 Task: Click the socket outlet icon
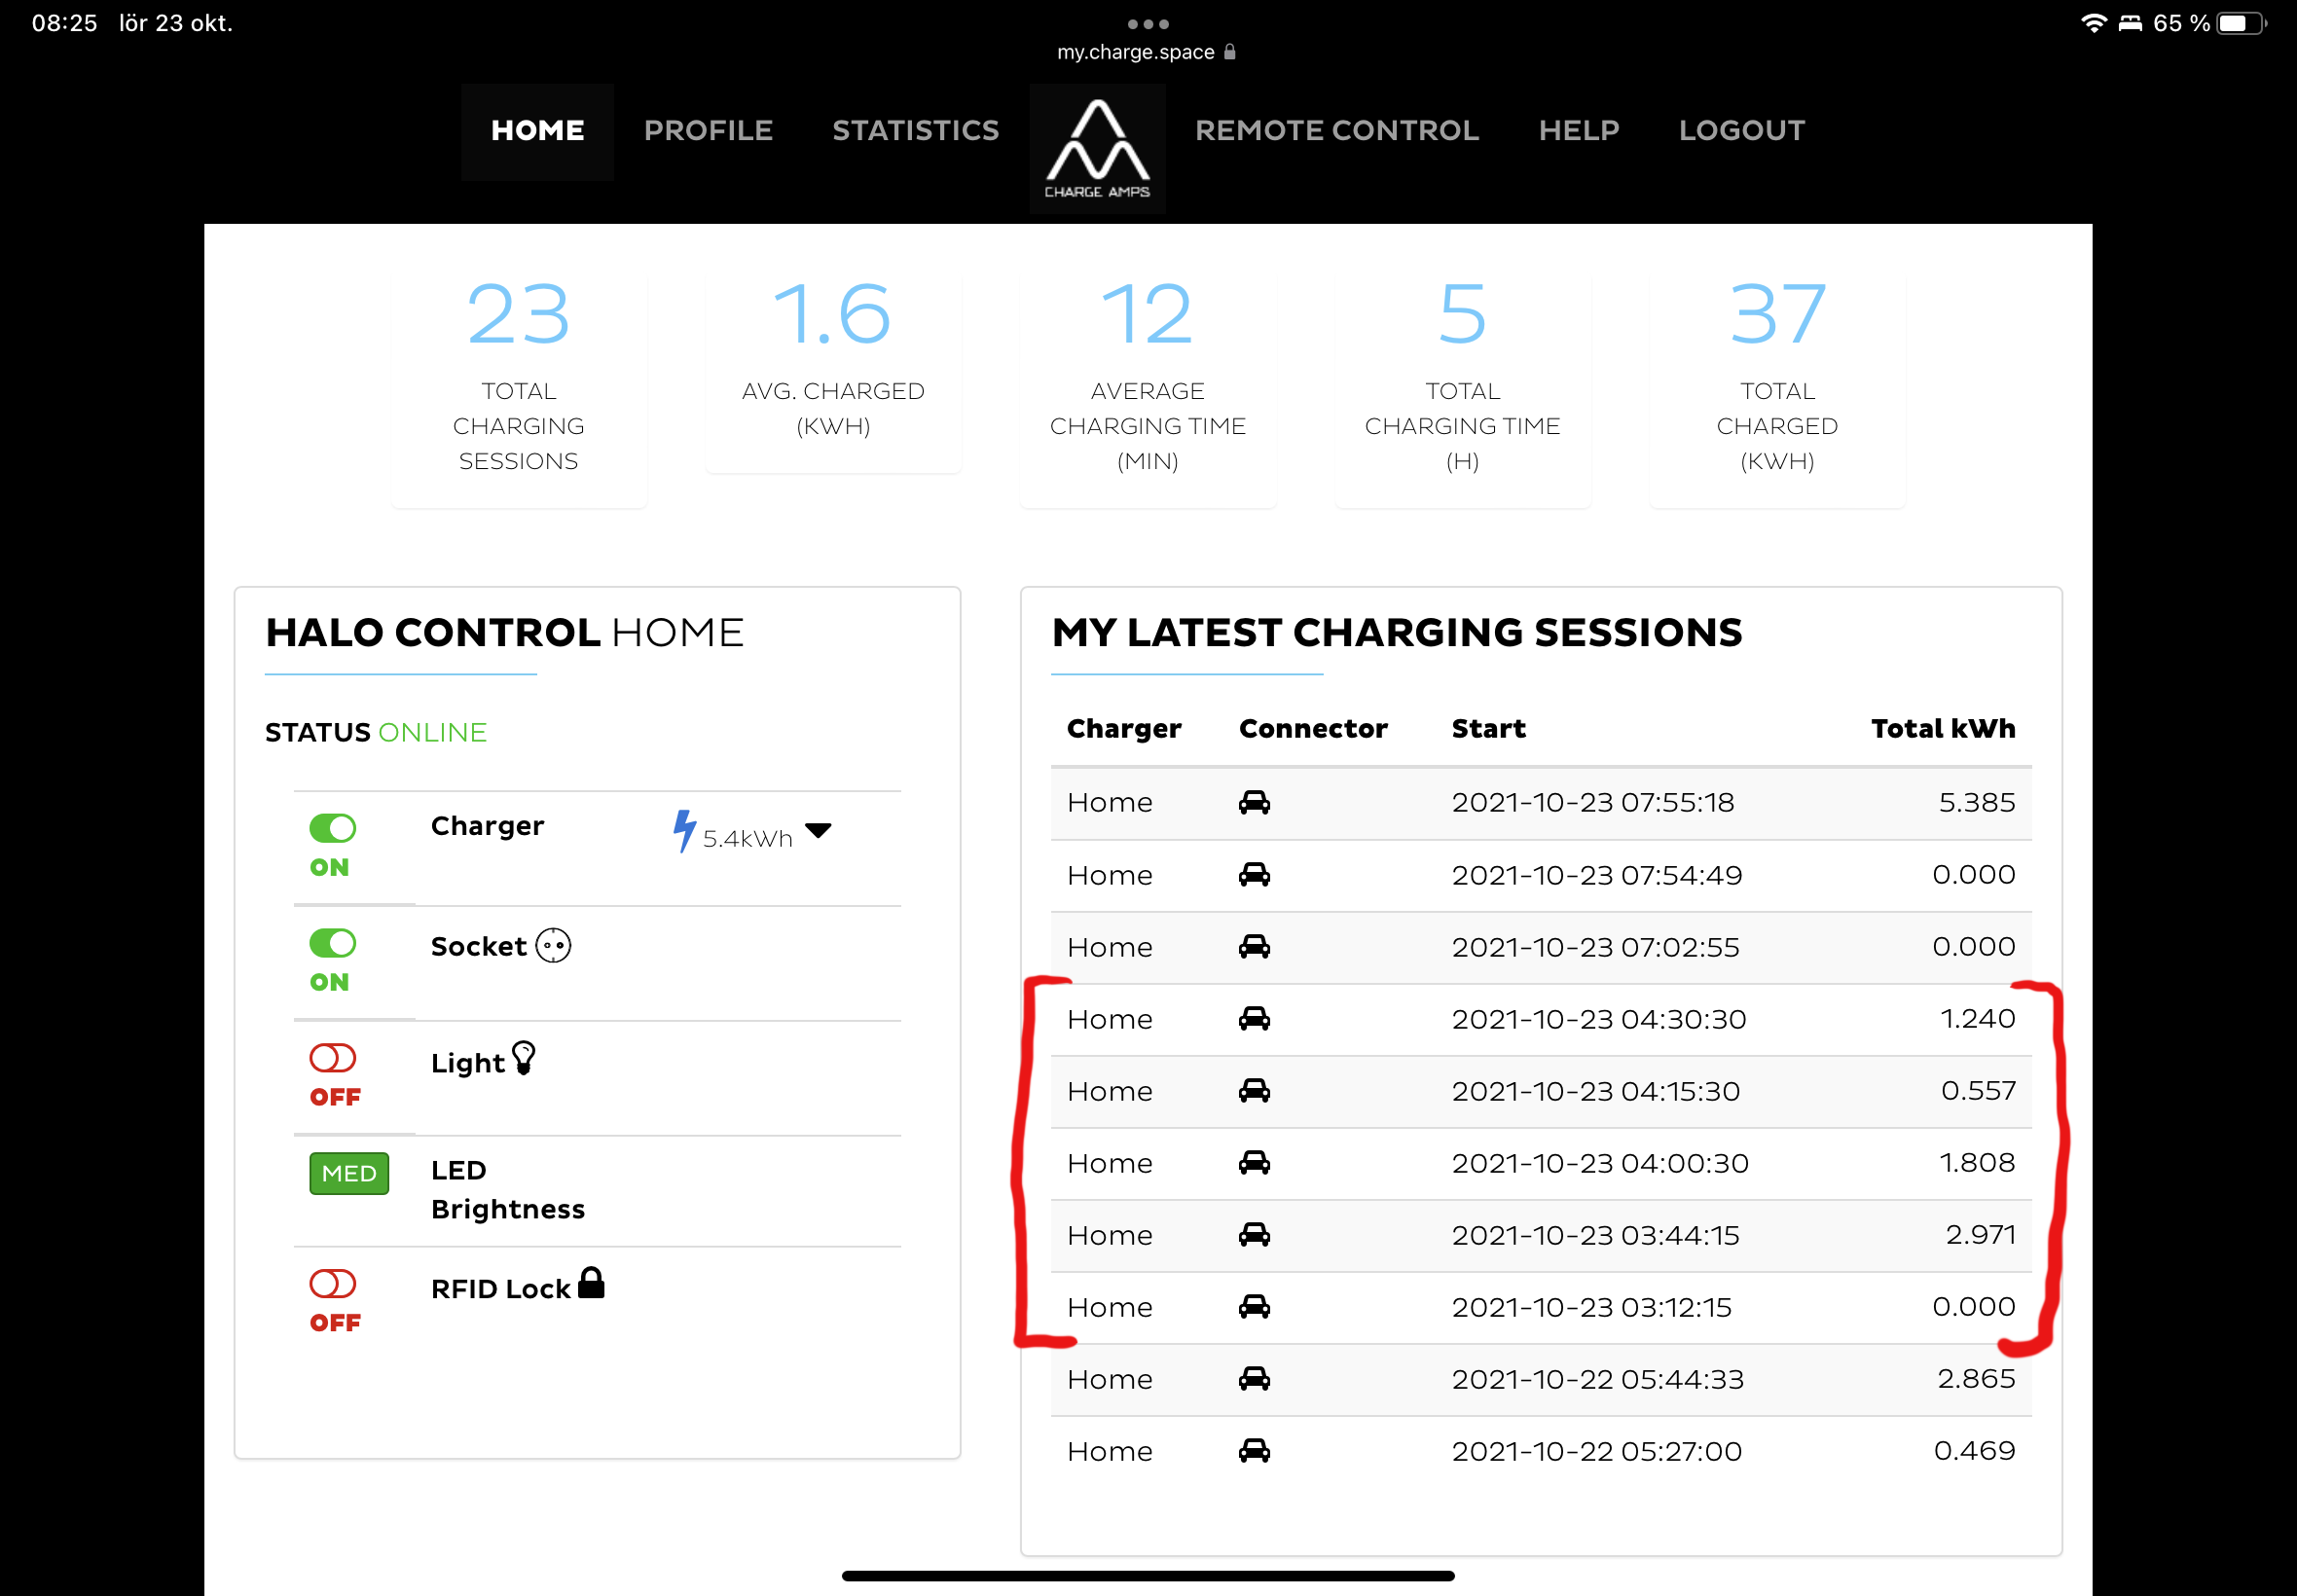pyautogui.click(x=553, y=945)
